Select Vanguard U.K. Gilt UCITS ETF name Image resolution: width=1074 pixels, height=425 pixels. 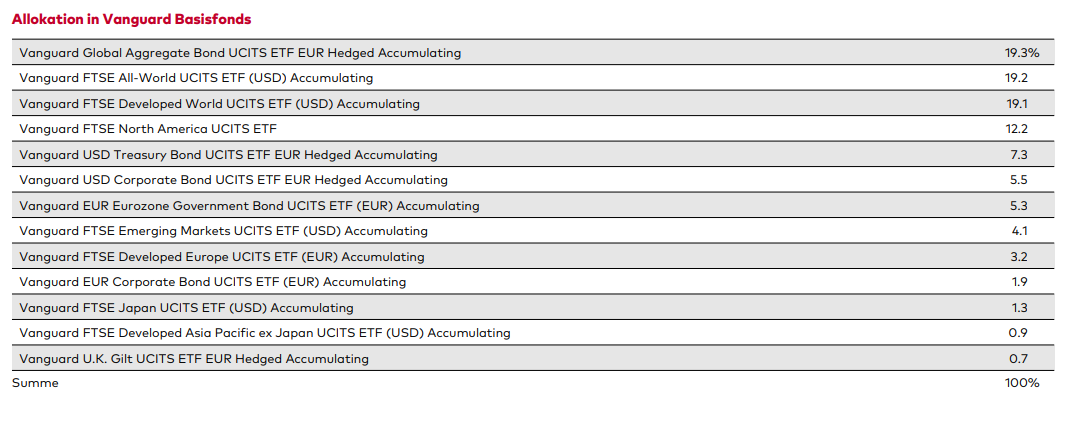[x=194, y=359]
